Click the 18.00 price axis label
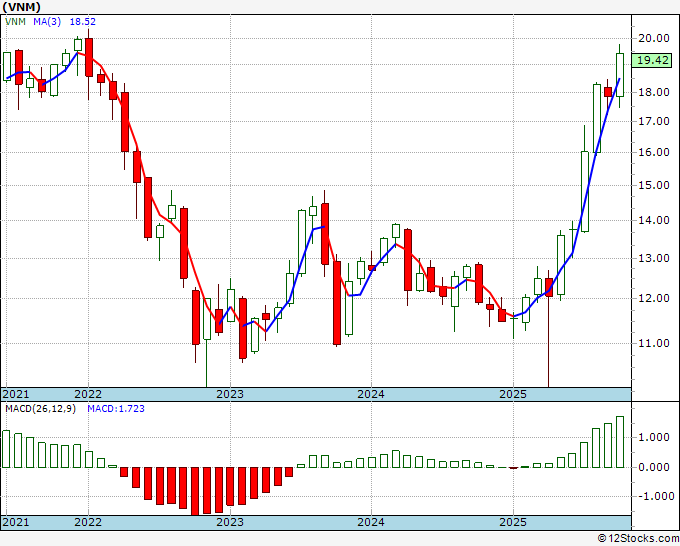 click(x=654, y=92)
